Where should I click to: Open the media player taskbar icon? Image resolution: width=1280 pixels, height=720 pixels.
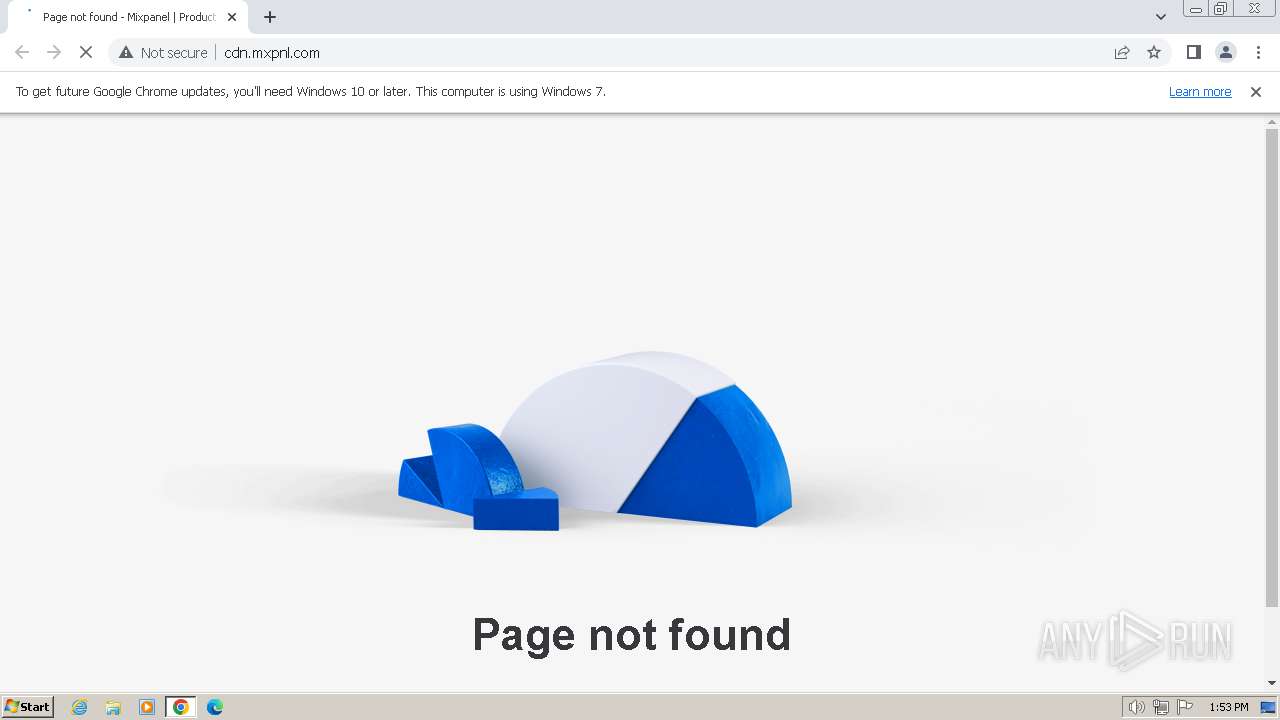coord(147,707)
